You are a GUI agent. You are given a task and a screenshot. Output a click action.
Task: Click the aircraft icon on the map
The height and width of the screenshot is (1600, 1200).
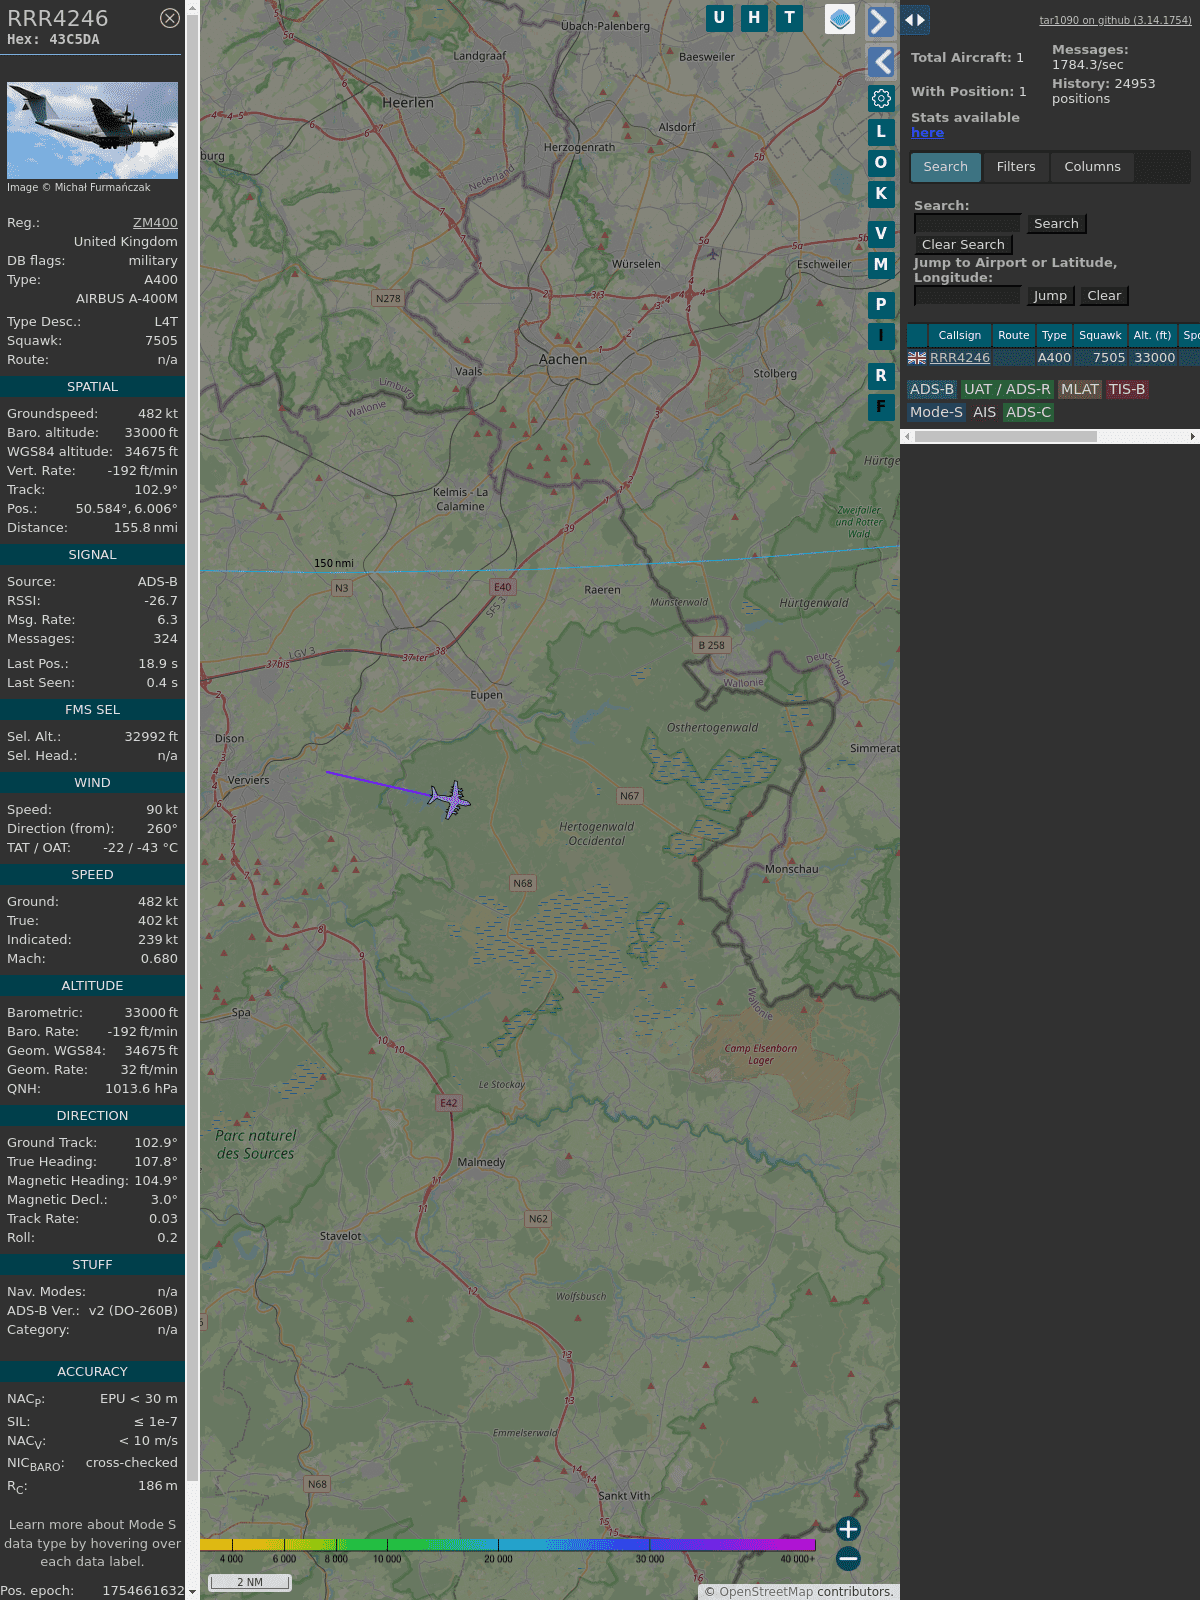[450, 799]
